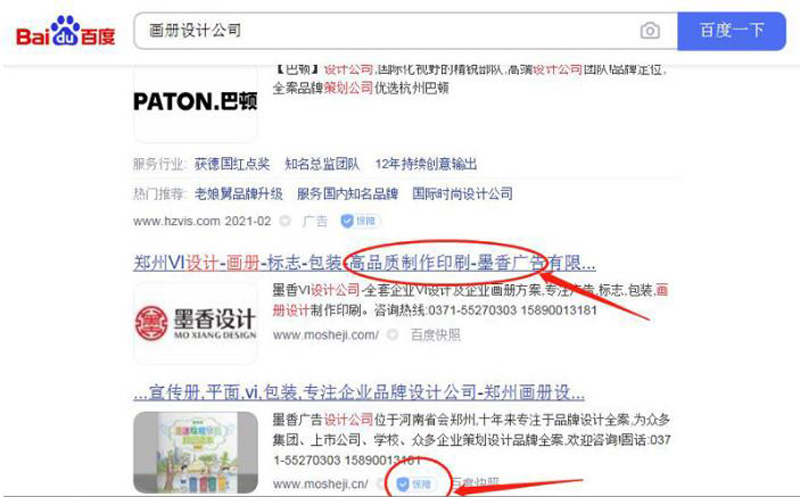Open camera image search icon
The width and height of the screenshot is (800, 497).
[649, 31]
